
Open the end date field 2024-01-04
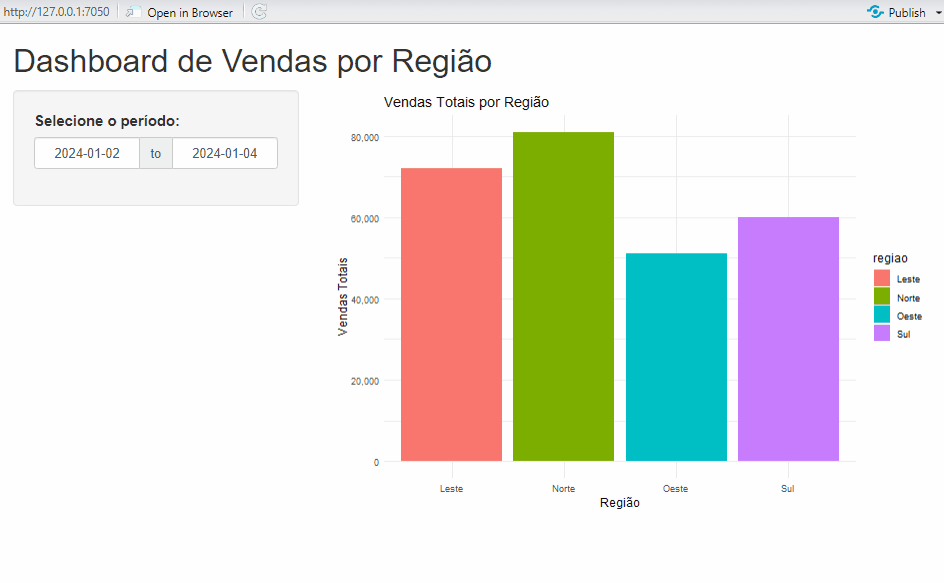[225, 153]
